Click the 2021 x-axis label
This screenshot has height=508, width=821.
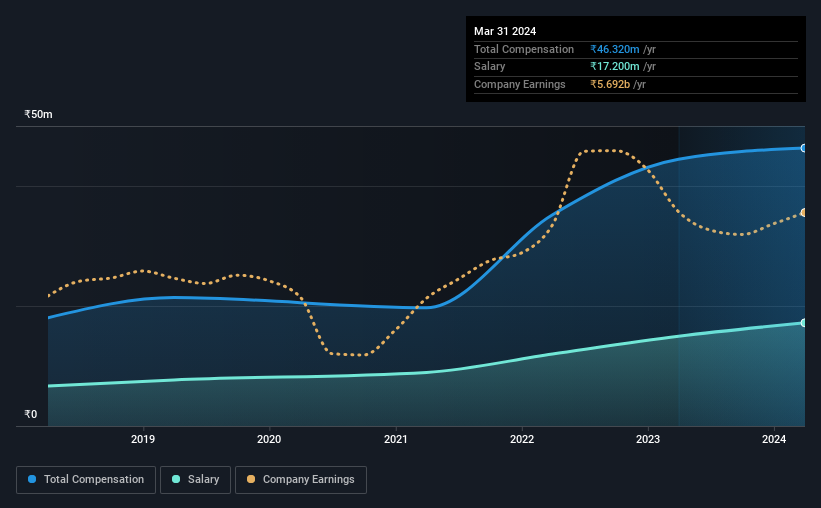(x=395, y=439)
